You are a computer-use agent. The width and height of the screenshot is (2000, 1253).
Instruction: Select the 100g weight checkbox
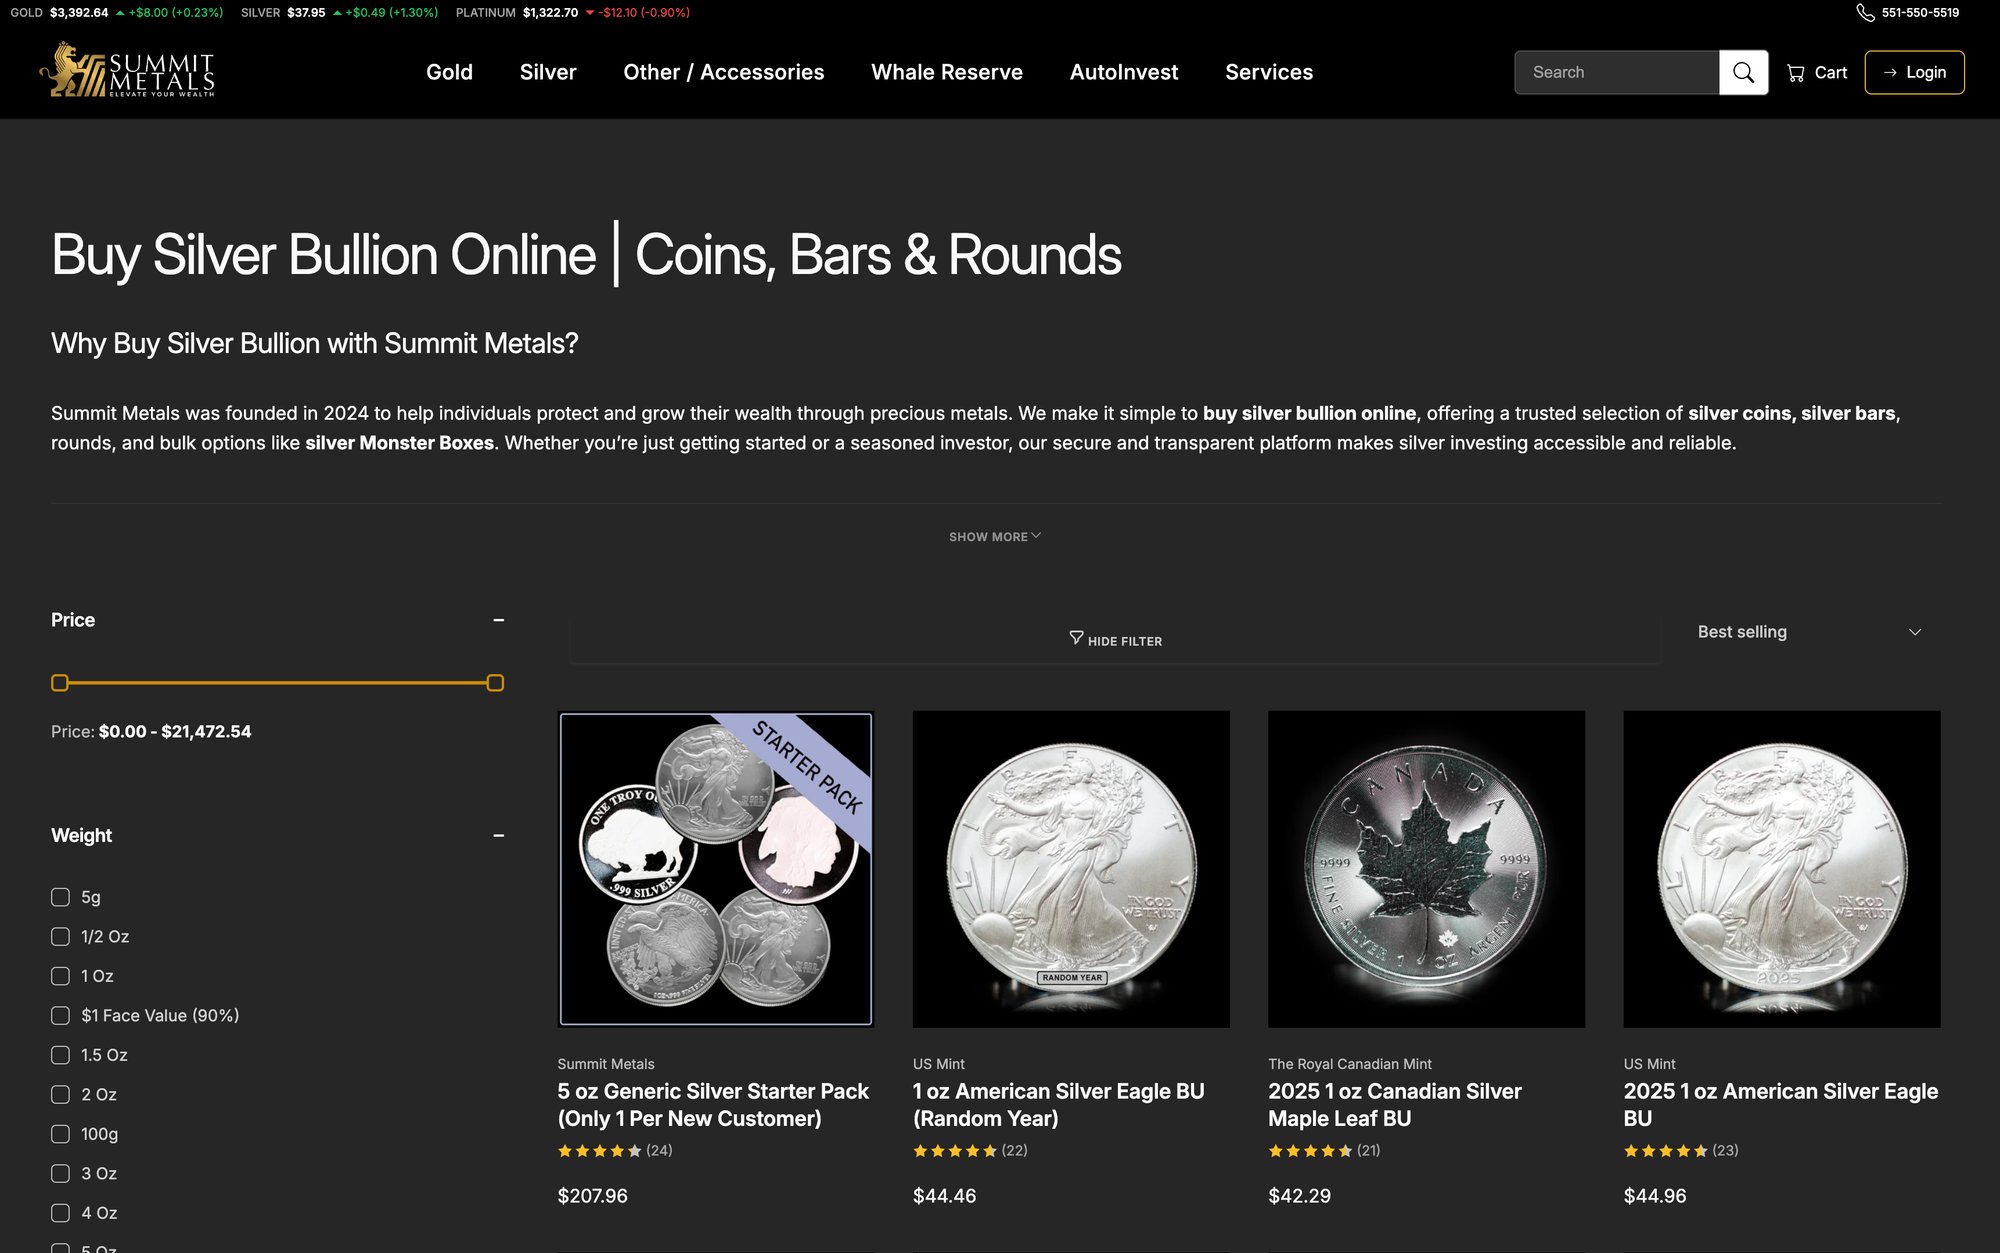(60, 1134)
